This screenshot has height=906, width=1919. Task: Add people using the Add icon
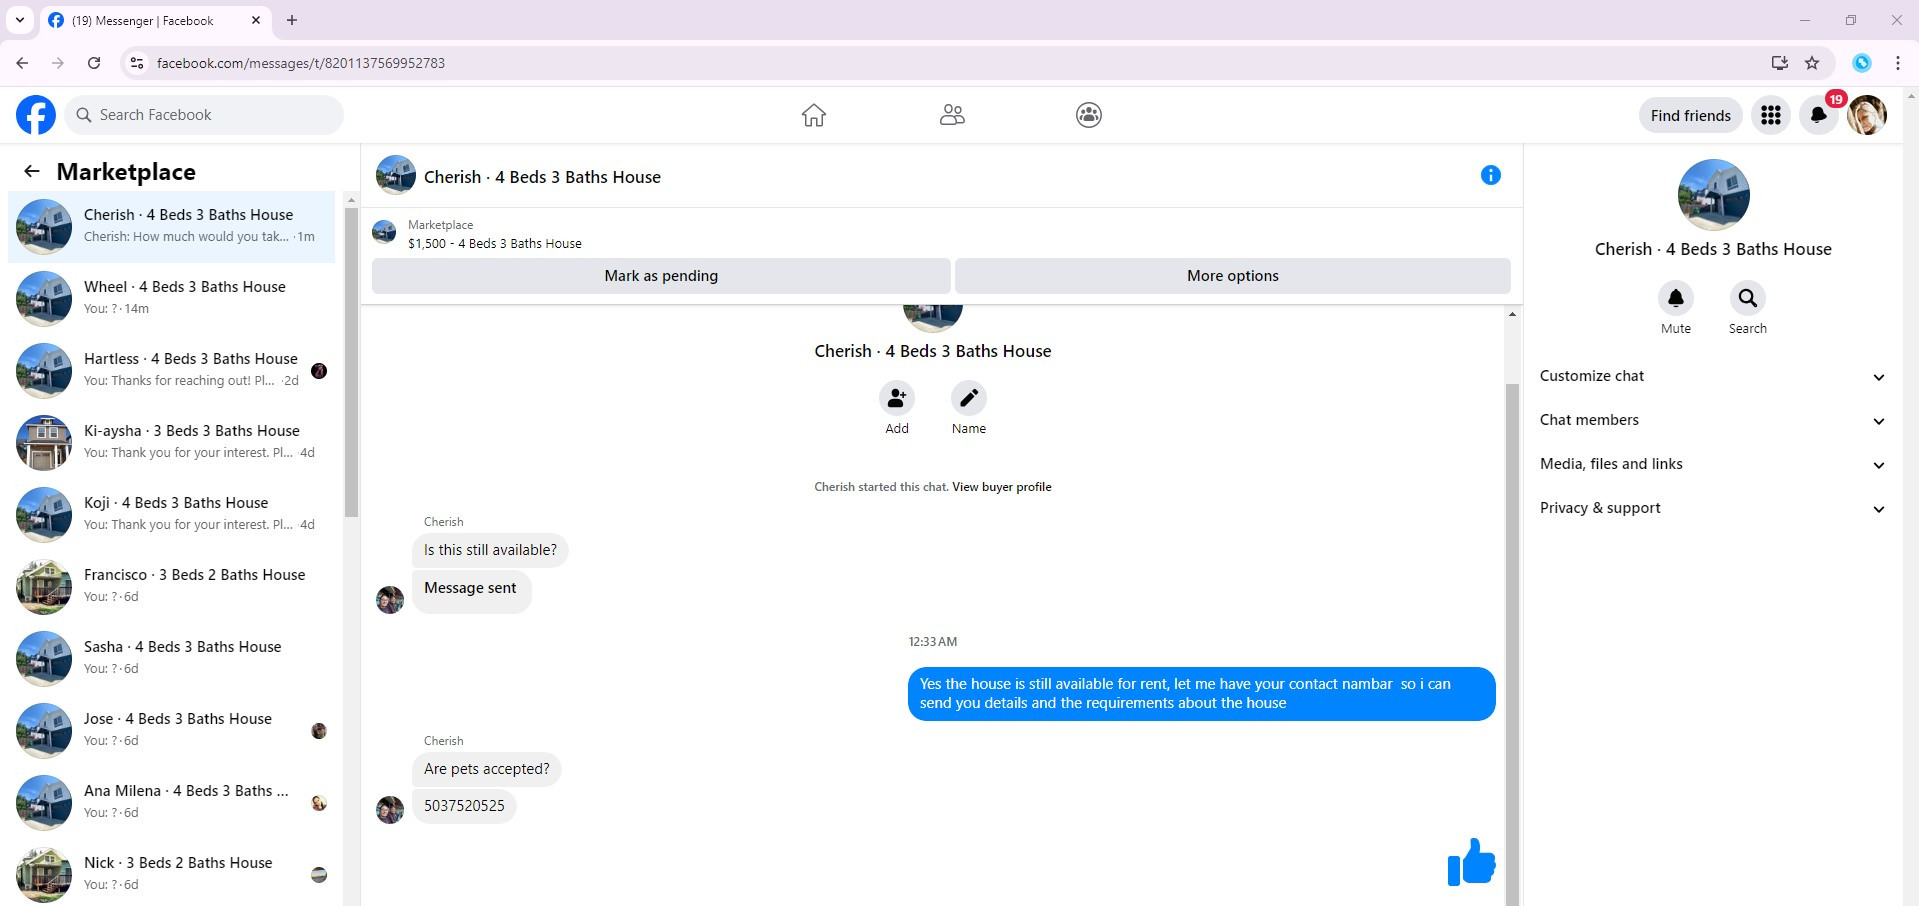pyautogui.click(x=897, y=398)
